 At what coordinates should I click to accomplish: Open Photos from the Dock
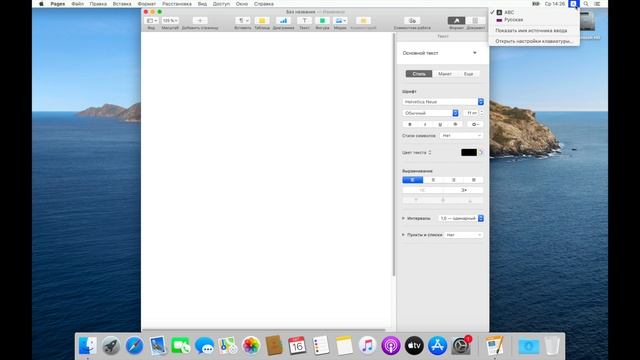click(x=251, y=346)
